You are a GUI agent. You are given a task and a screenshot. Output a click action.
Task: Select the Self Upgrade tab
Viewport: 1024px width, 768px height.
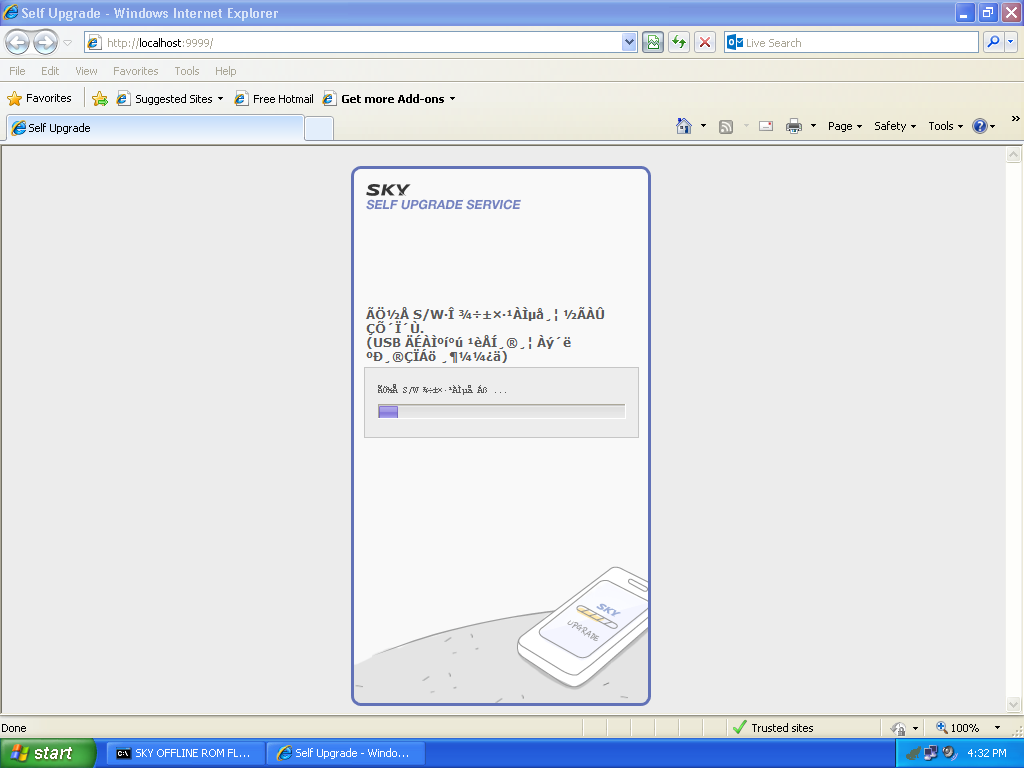(x=155, y=128)
